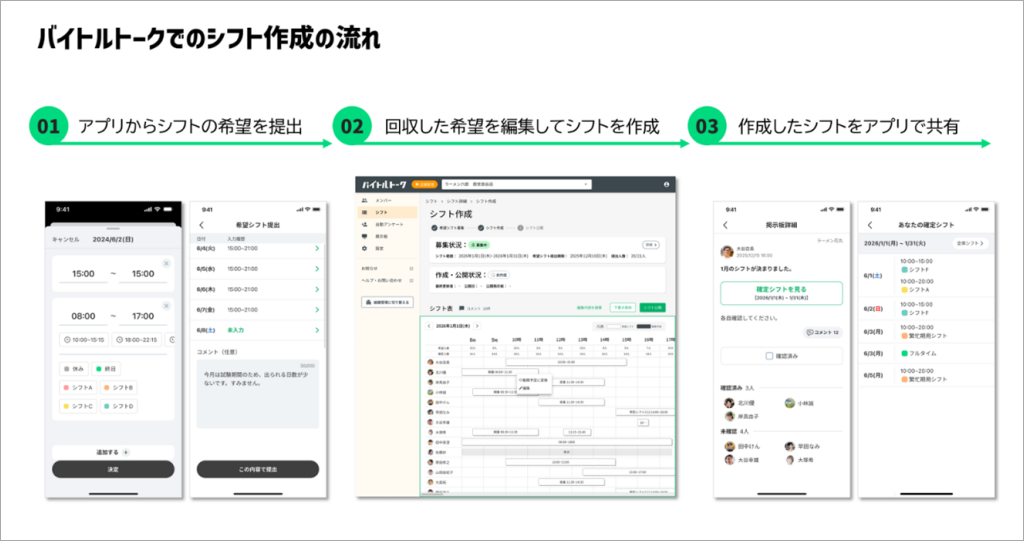The image size is (1024, 541).
Task: Choose the first popup option above 編集
Action: [533, 380]
